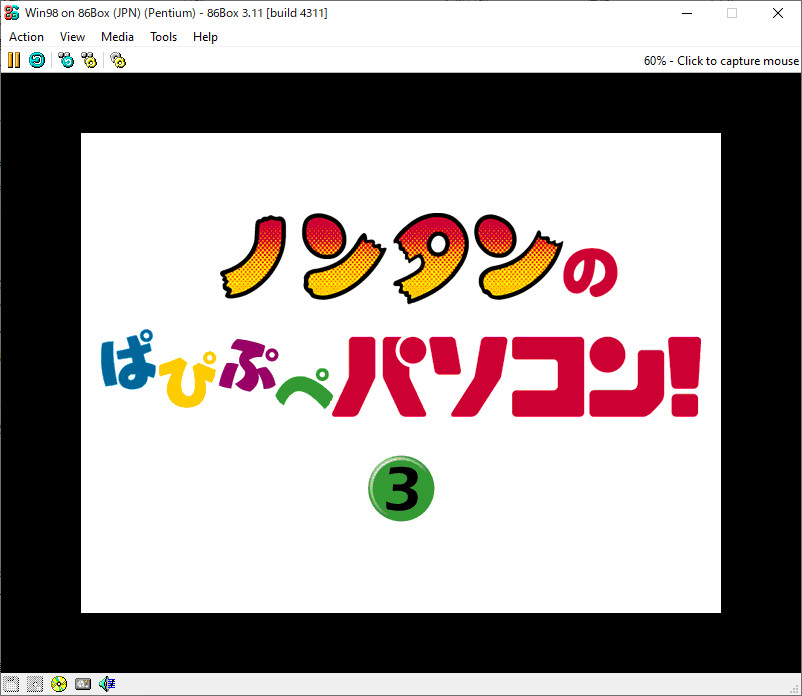This screenshot has height=696, width=802.
Task: Minimize the 86Box window
Action: 687,13
